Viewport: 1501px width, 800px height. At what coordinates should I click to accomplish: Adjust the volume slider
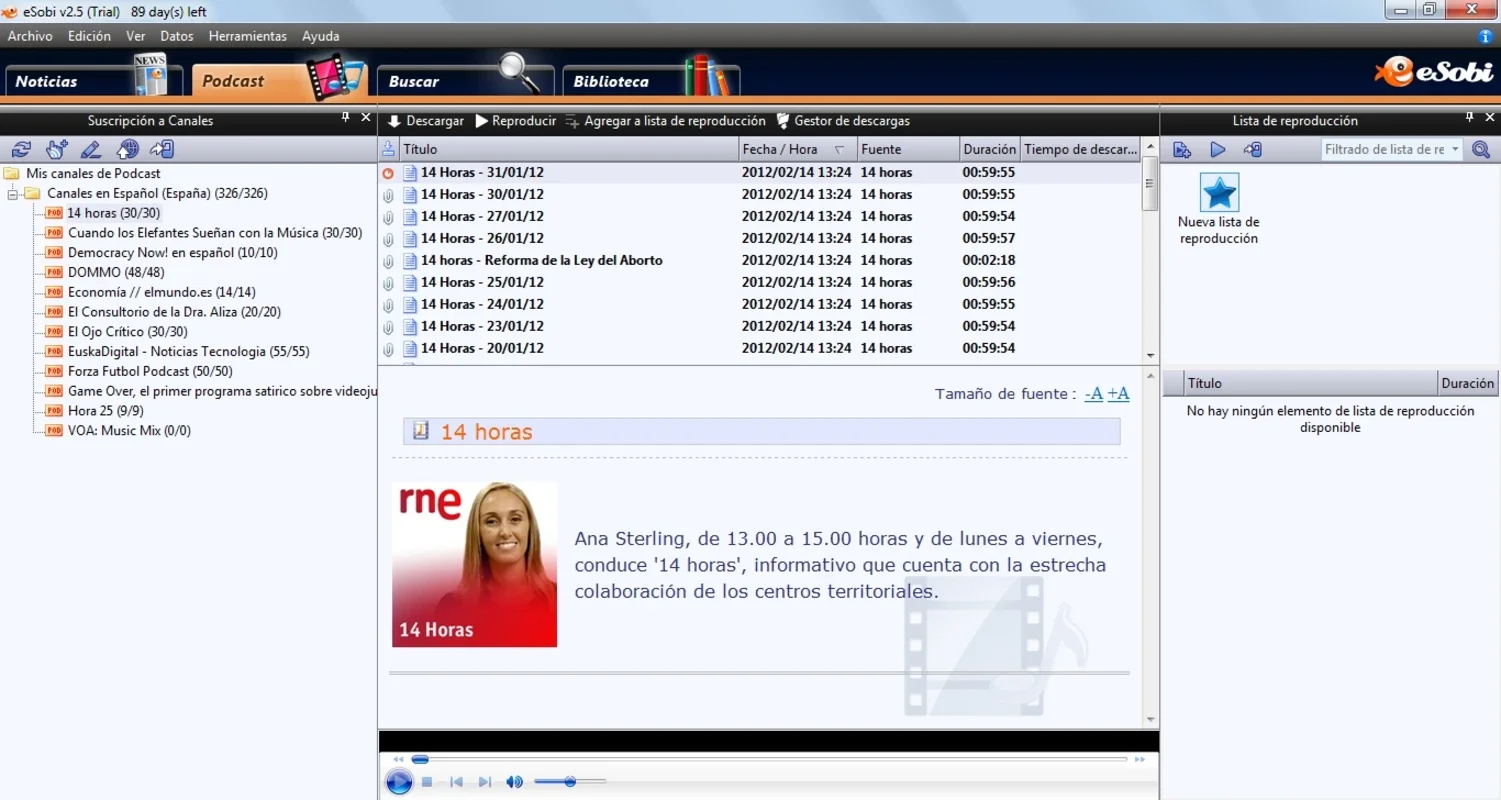(569, 782)
